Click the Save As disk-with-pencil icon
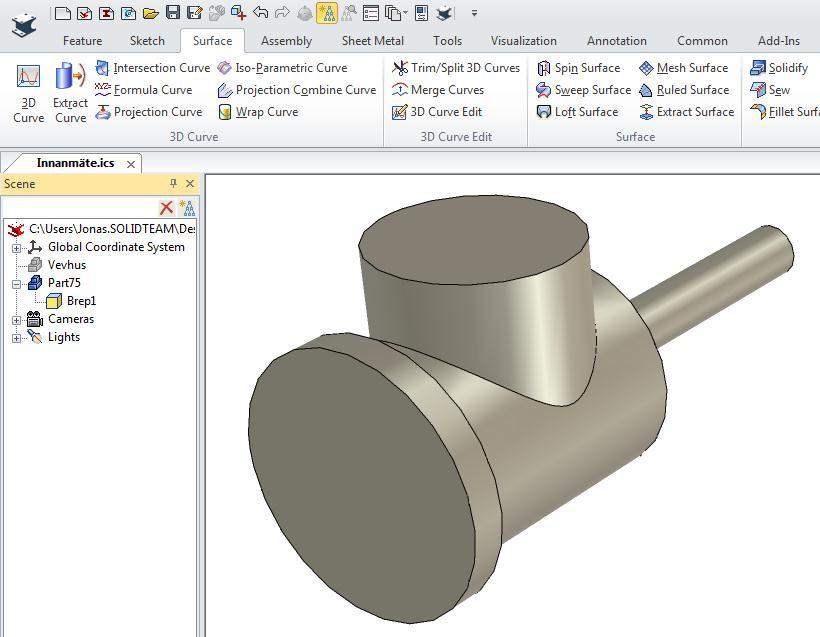 pyautogui.click(x=195, y=13)
